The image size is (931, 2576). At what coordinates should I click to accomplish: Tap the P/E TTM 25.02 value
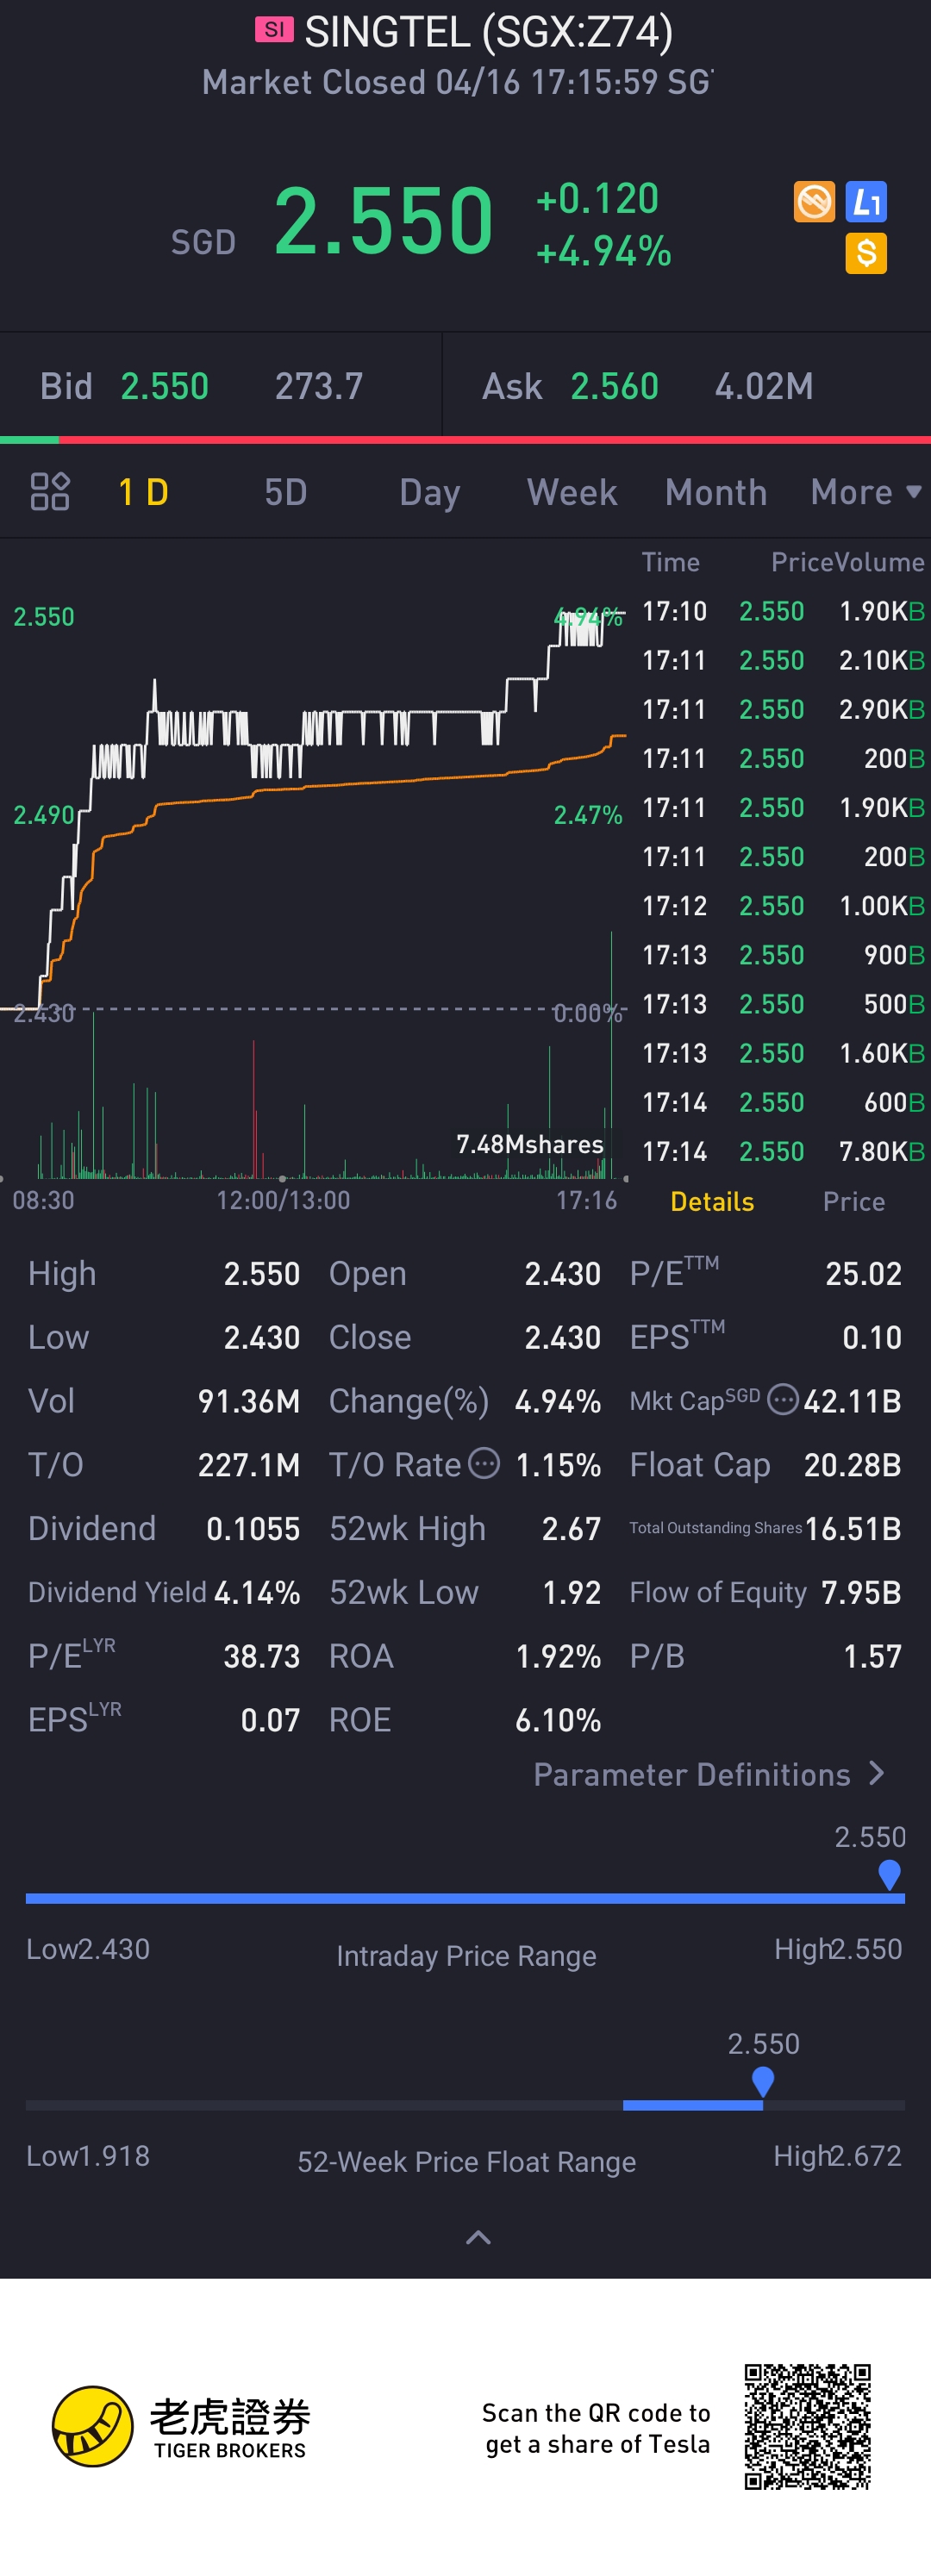click(x=863, y=1273)
